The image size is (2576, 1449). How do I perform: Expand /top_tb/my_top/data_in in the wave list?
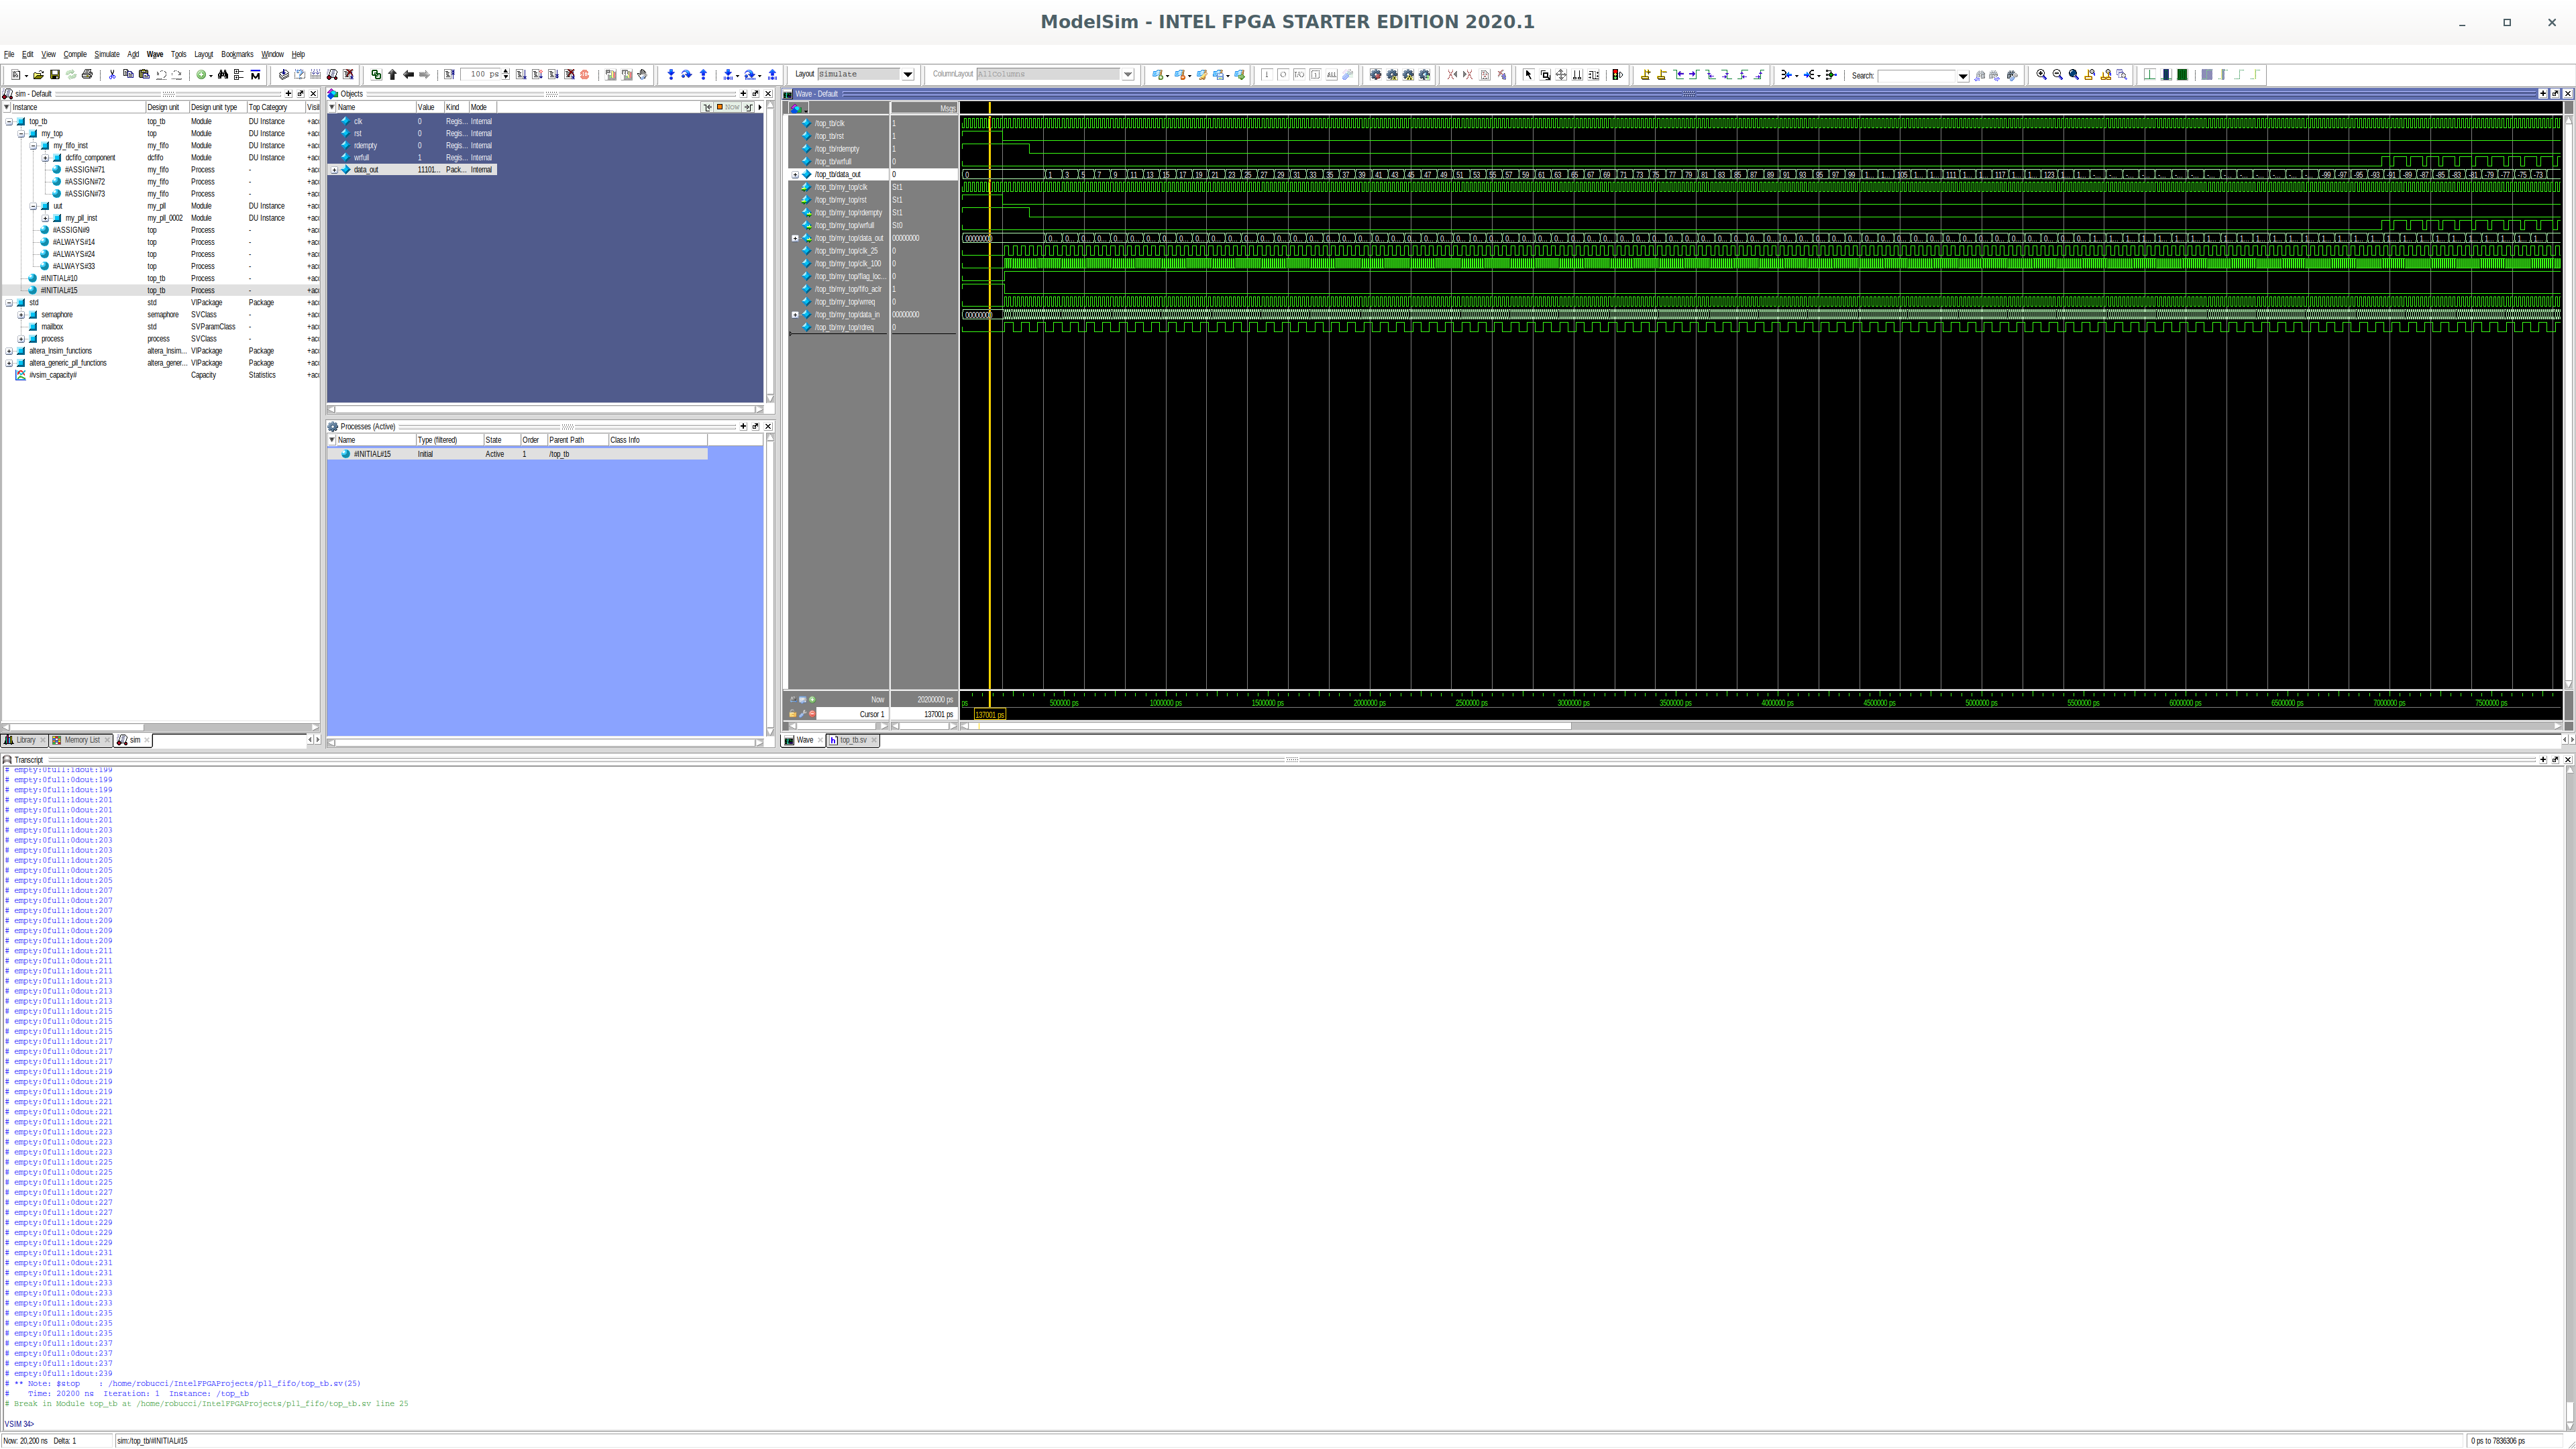(795, 315)
